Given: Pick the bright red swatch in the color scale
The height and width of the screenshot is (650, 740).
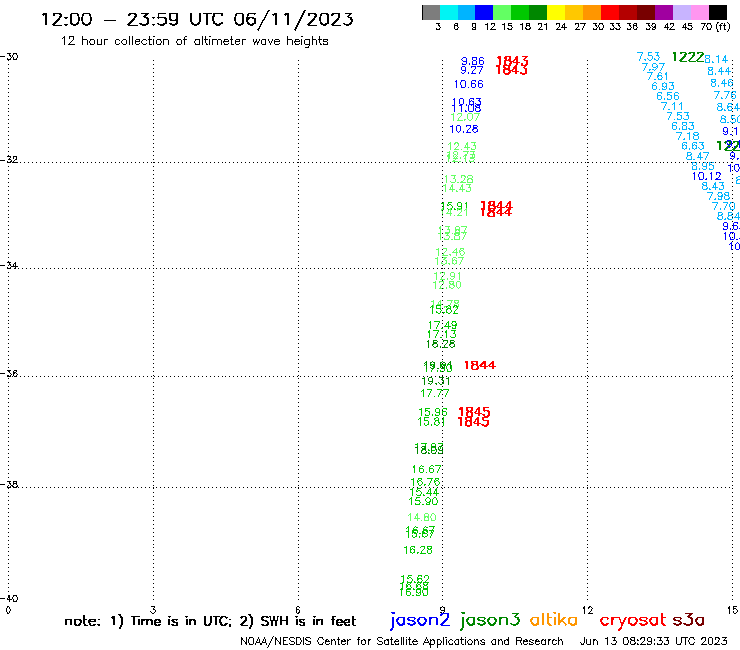Looking at the screenshot, I should pos(610,12).
